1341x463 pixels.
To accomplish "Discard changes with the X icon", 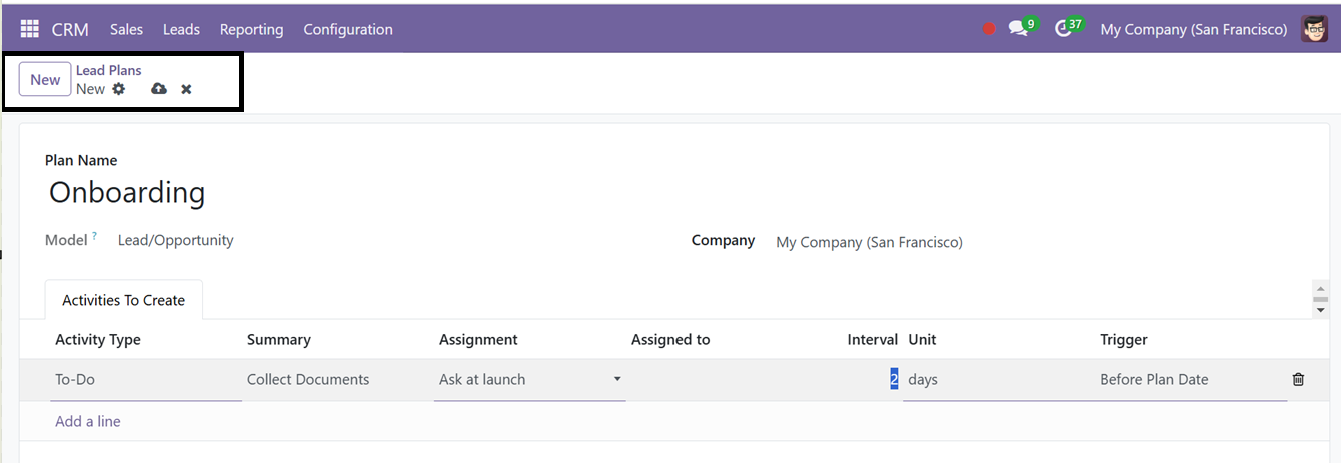I will point(186,89).
